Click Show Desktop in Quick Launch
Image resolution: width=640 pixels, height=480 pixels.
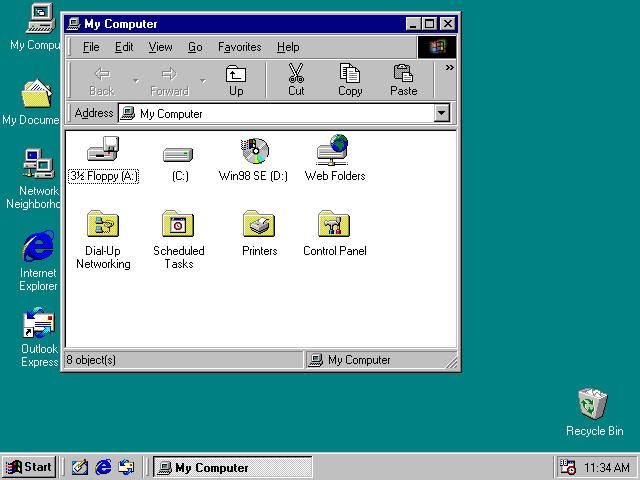click(x=80, y=467)
